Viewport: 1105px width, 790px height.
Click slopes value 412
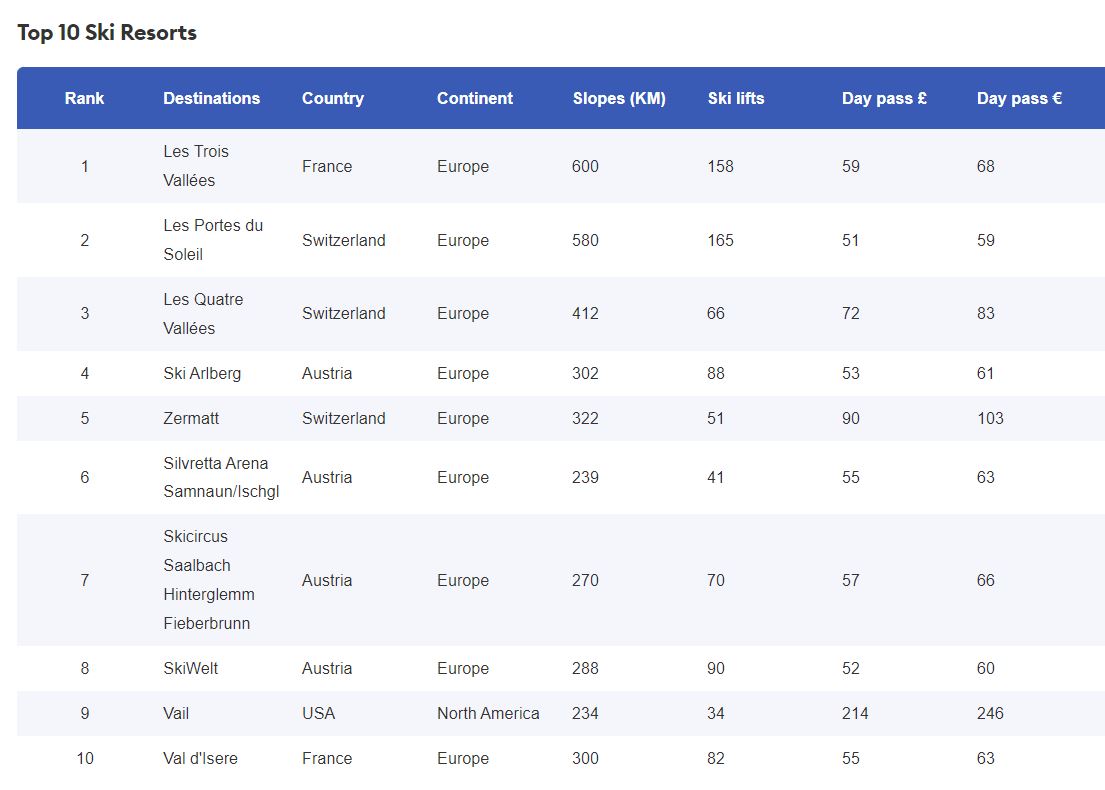585,313
